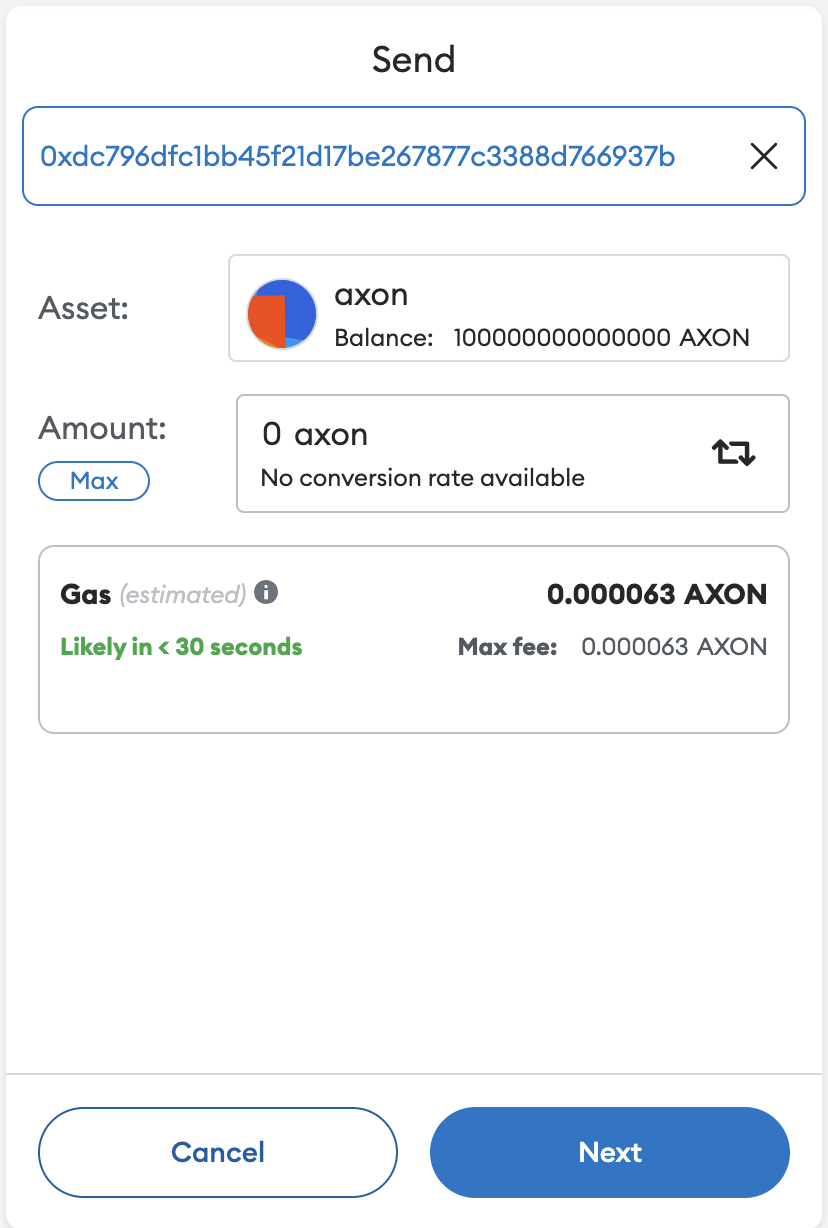Click the 'Asset:' label
This screenshot has width=828, height=1228.
click(84, 308)
